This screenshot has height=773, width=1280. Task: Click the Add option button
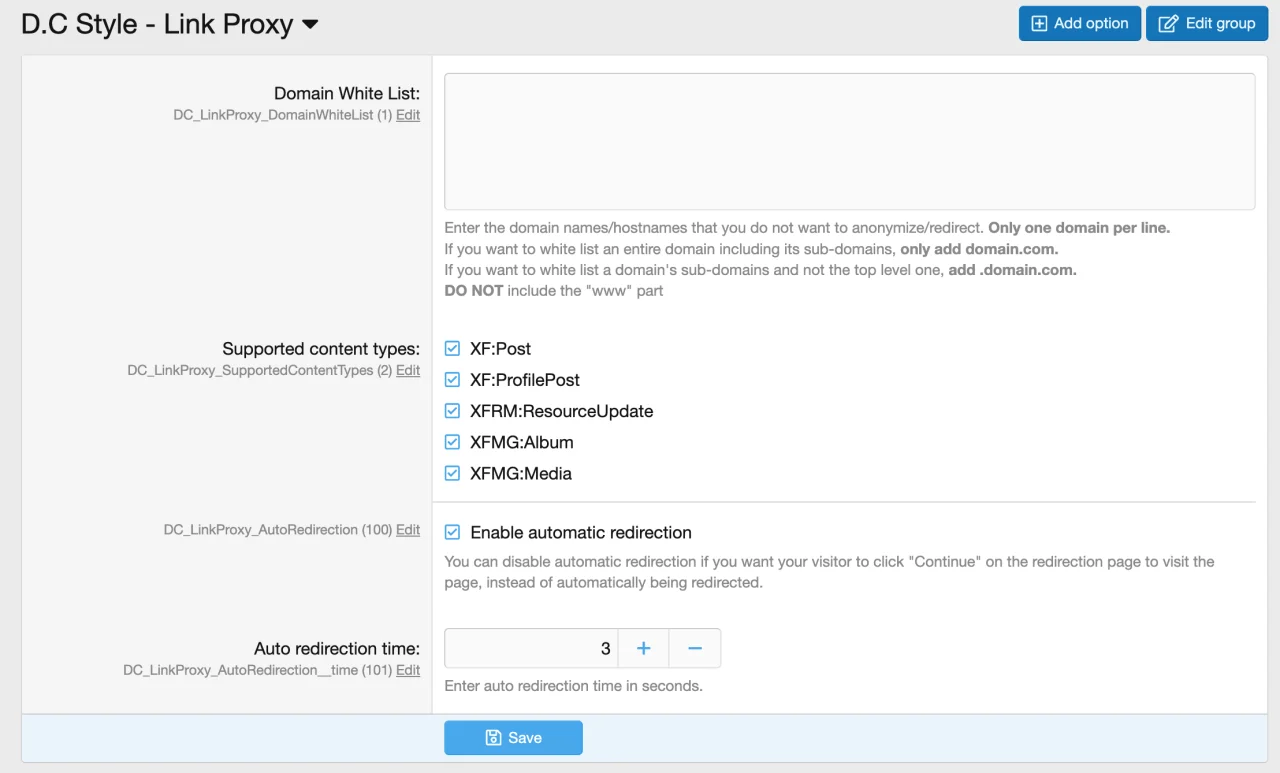pos(1079,24)
